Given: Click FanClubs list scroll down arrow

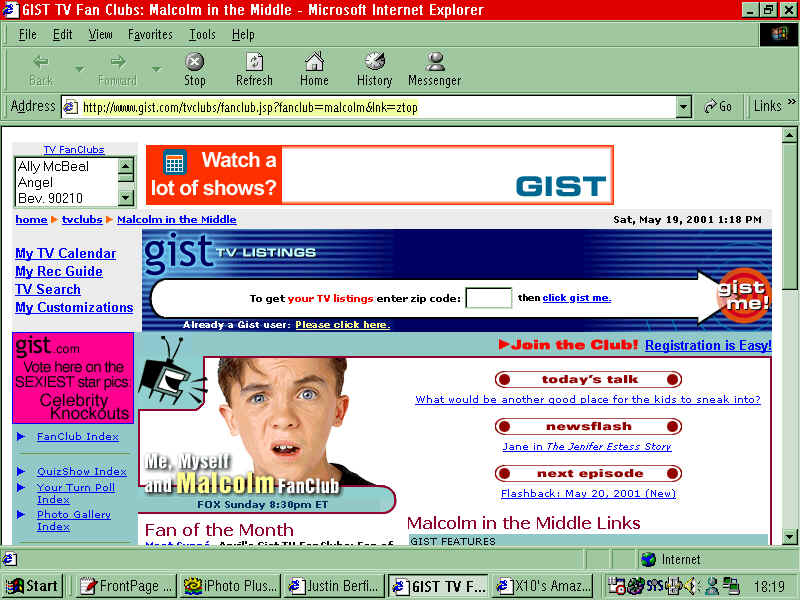Looking at the screenshot, I should 126,197.
